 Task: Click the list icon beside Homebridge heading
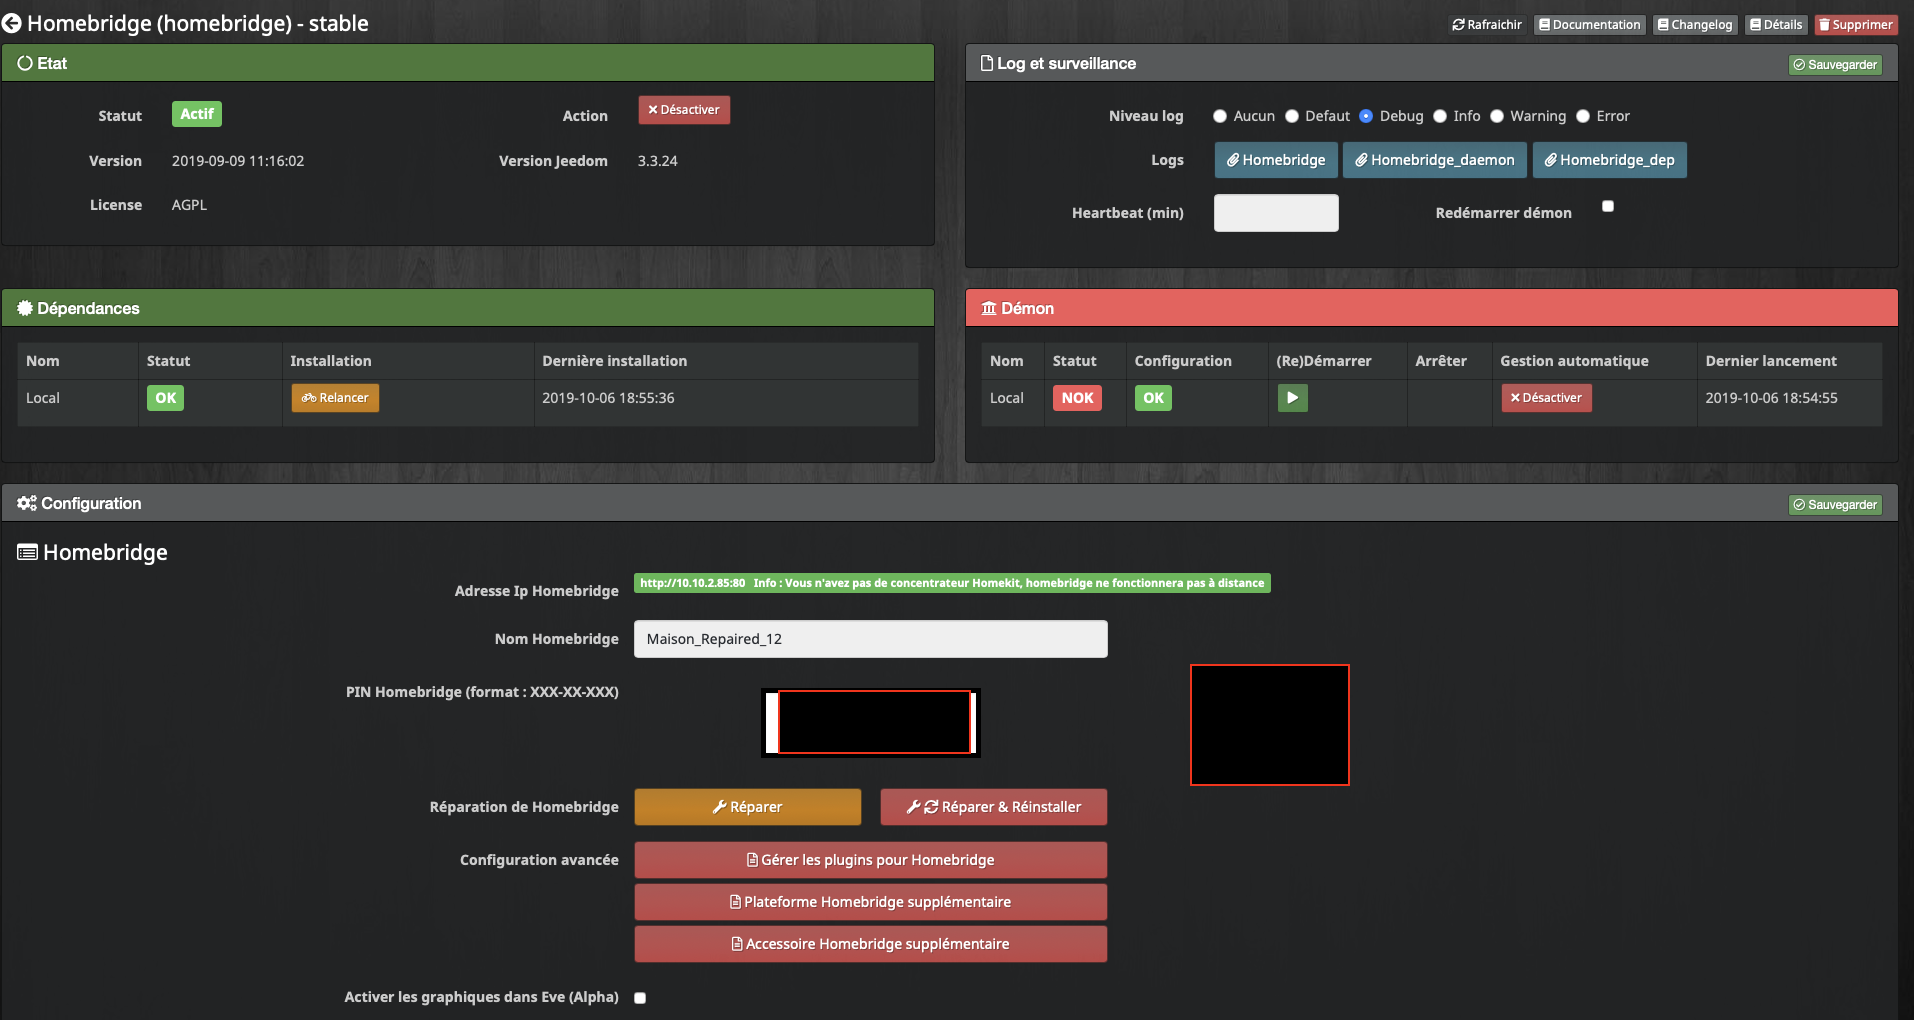[x=28, y=552]
